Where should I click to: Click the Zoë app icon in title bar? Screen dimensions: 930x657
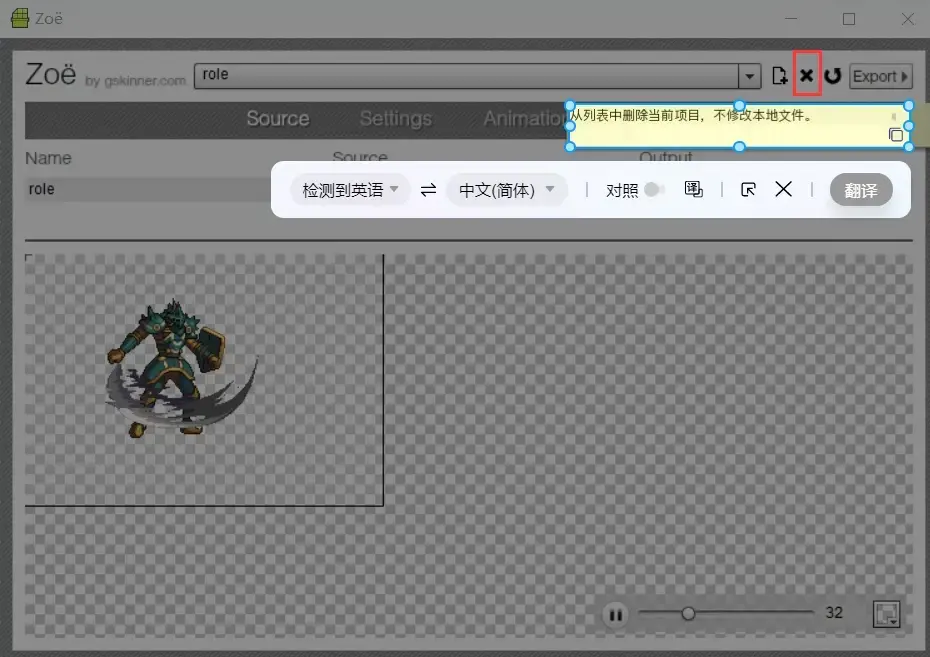(20, 18)
